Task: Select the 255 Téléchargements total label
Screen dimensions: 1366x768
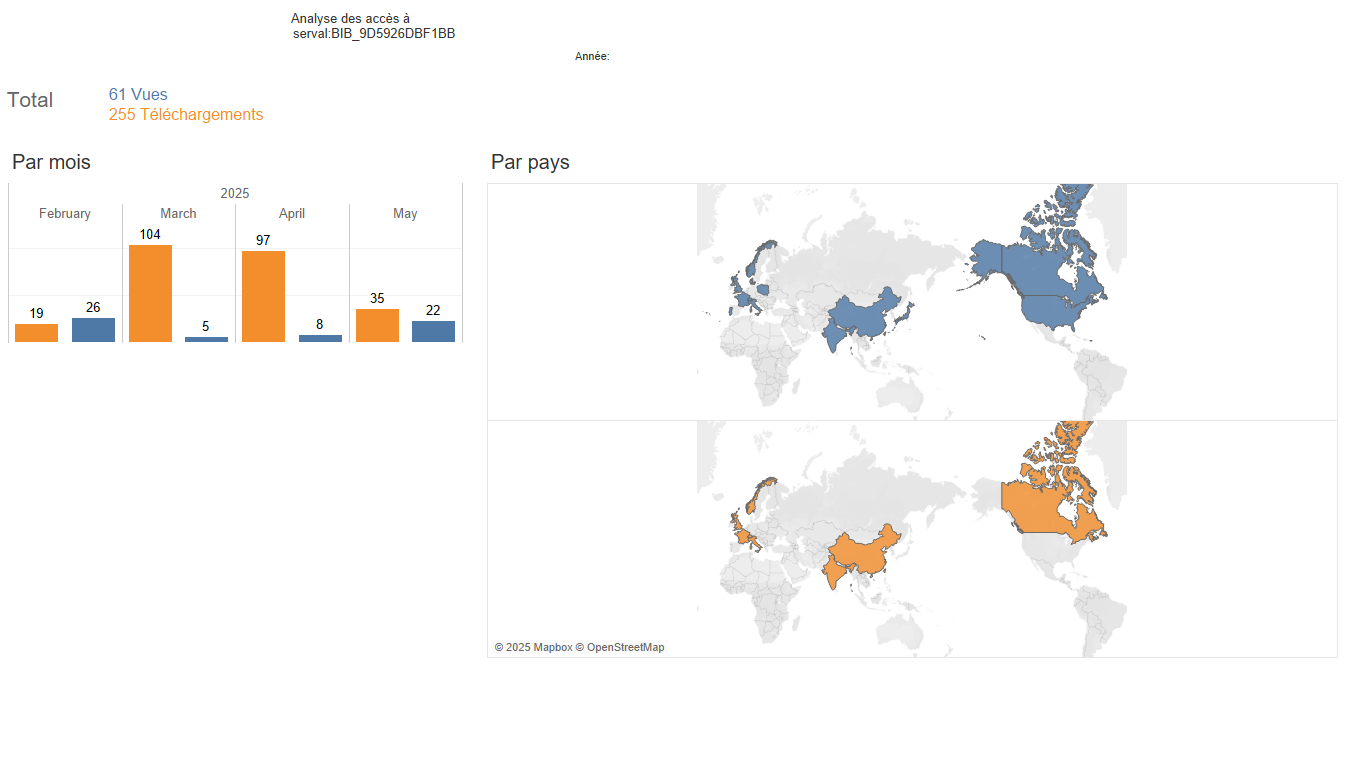Action: tap(186, 114)
